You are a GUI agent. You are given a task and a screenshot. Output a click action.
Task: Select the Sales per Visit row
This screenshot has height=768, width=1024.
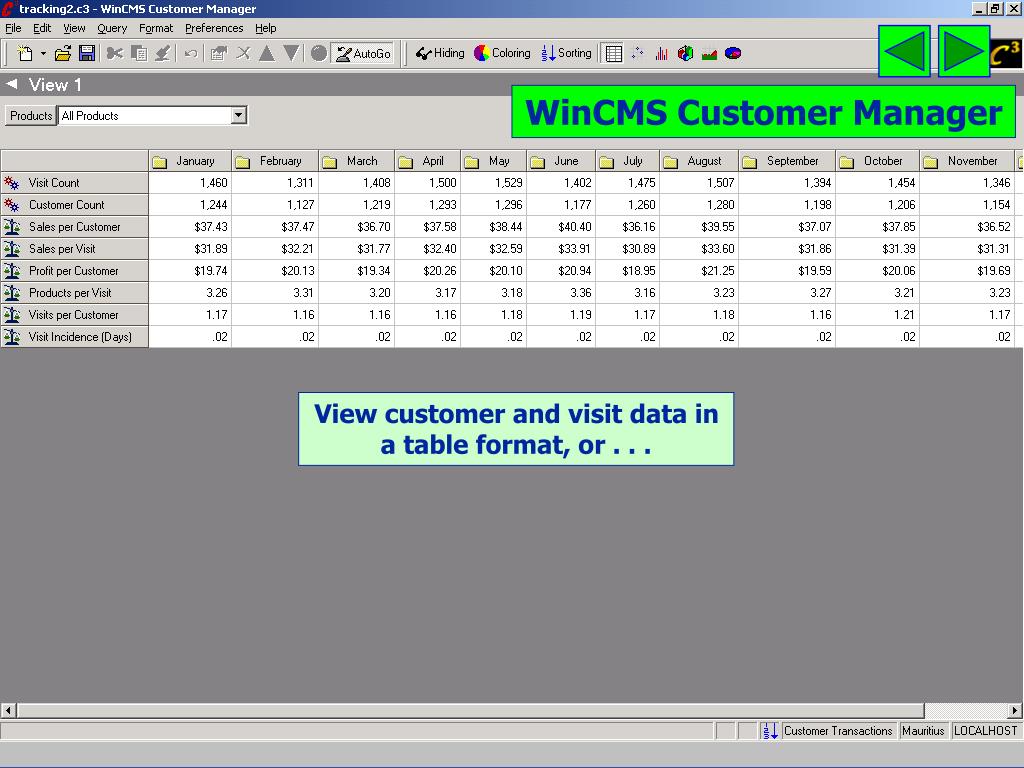click(74, 249)
